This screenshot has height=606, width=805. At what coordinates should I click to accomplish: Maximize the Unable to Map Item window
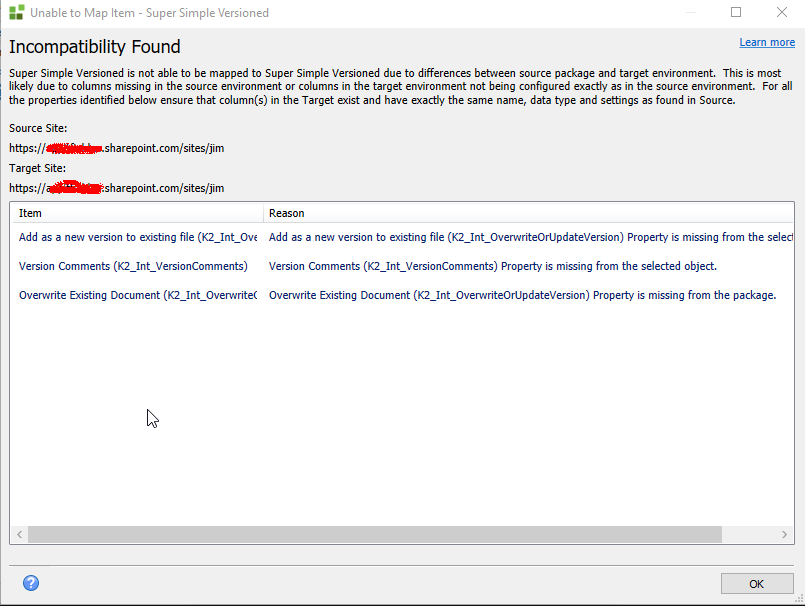pyautogui.click(x=736, y=12)
